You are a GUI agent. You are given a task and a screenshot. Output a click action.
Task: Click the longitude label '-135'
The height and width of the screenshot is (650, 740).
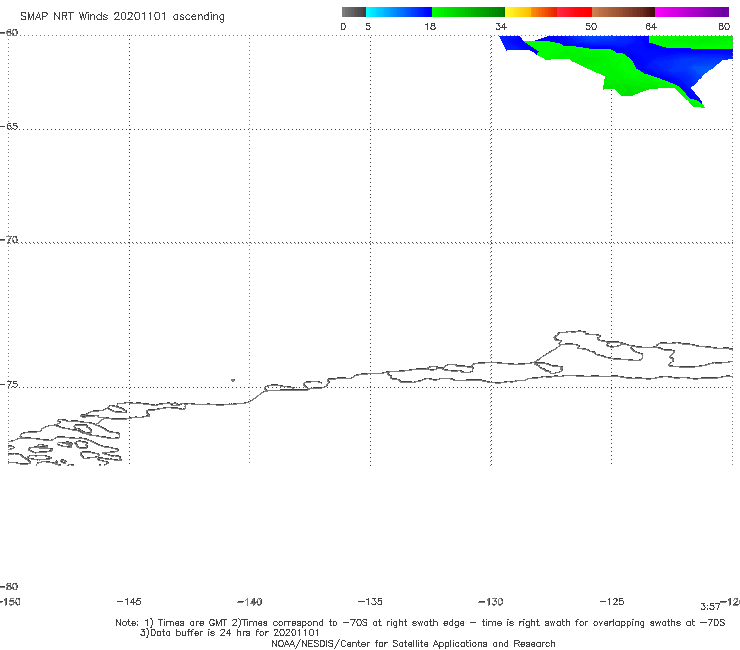[x=370, y=602]
